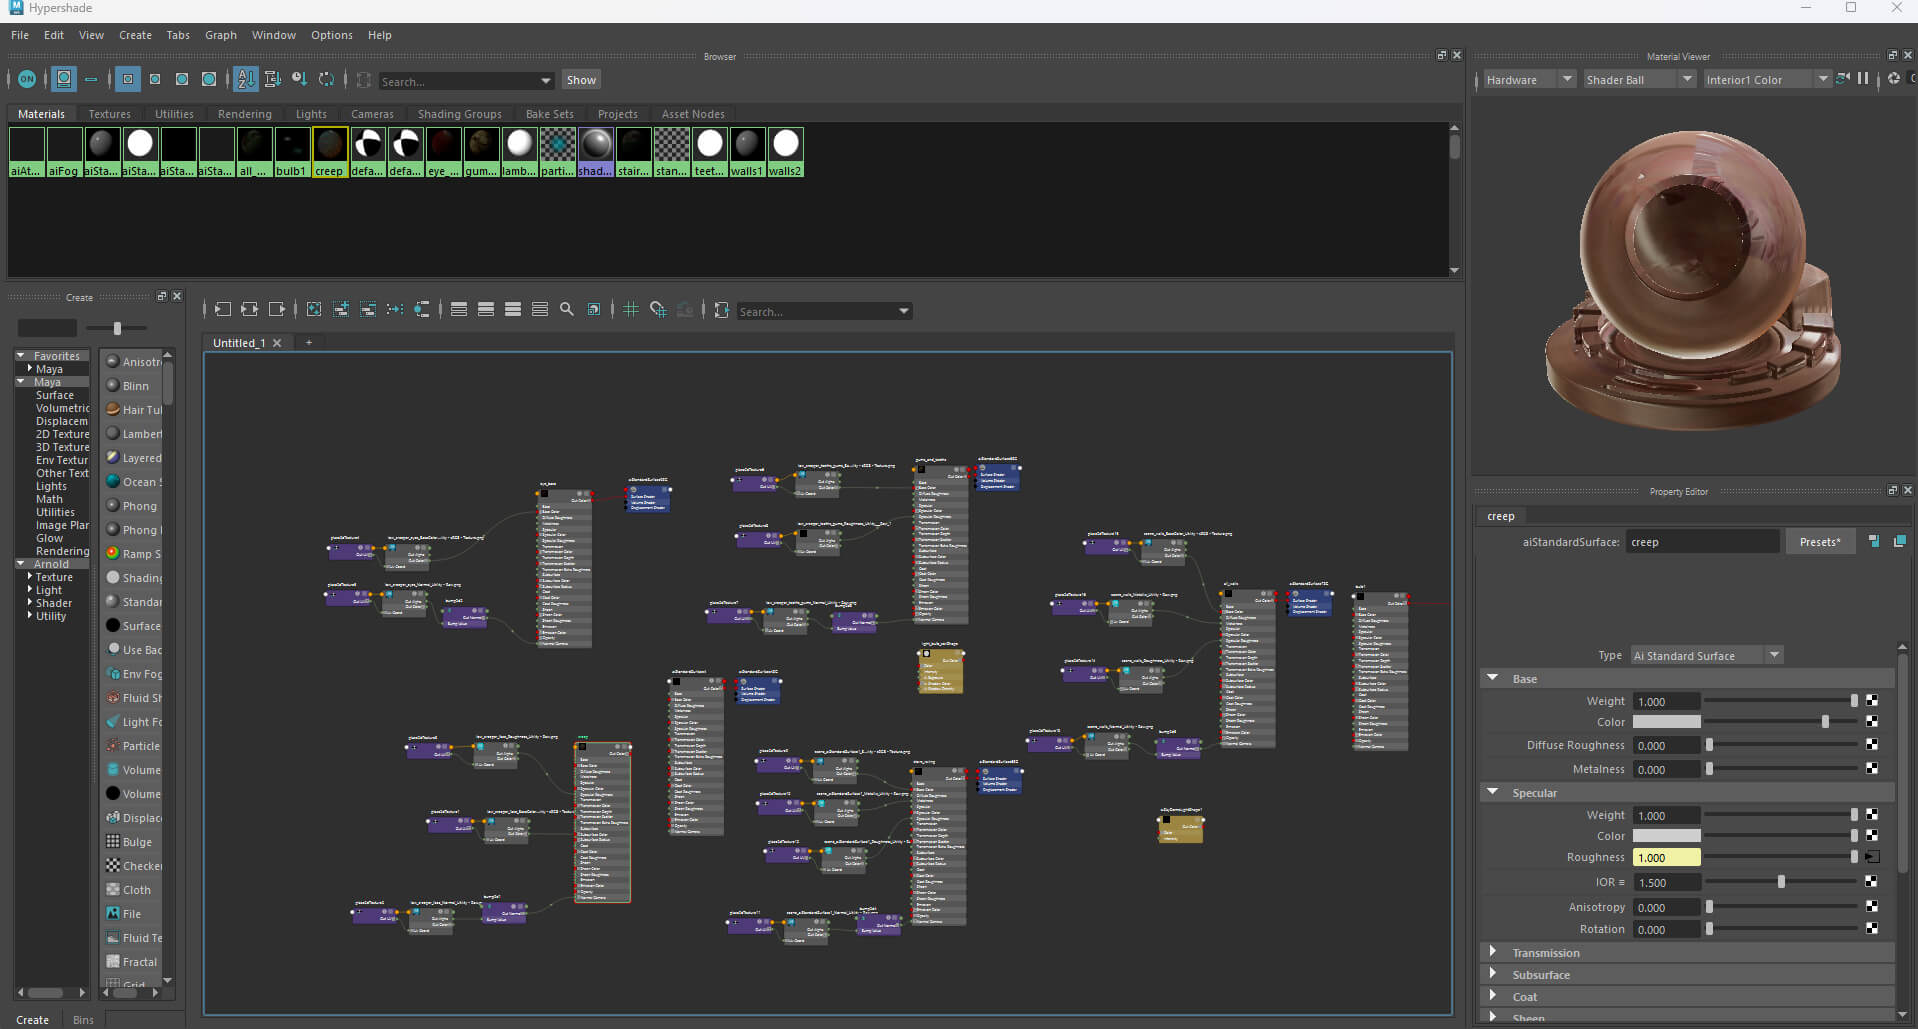Click the magnifier search icon in graph toolbar
Viewport: 1918px width, 1029px height.
click(567, 310)
